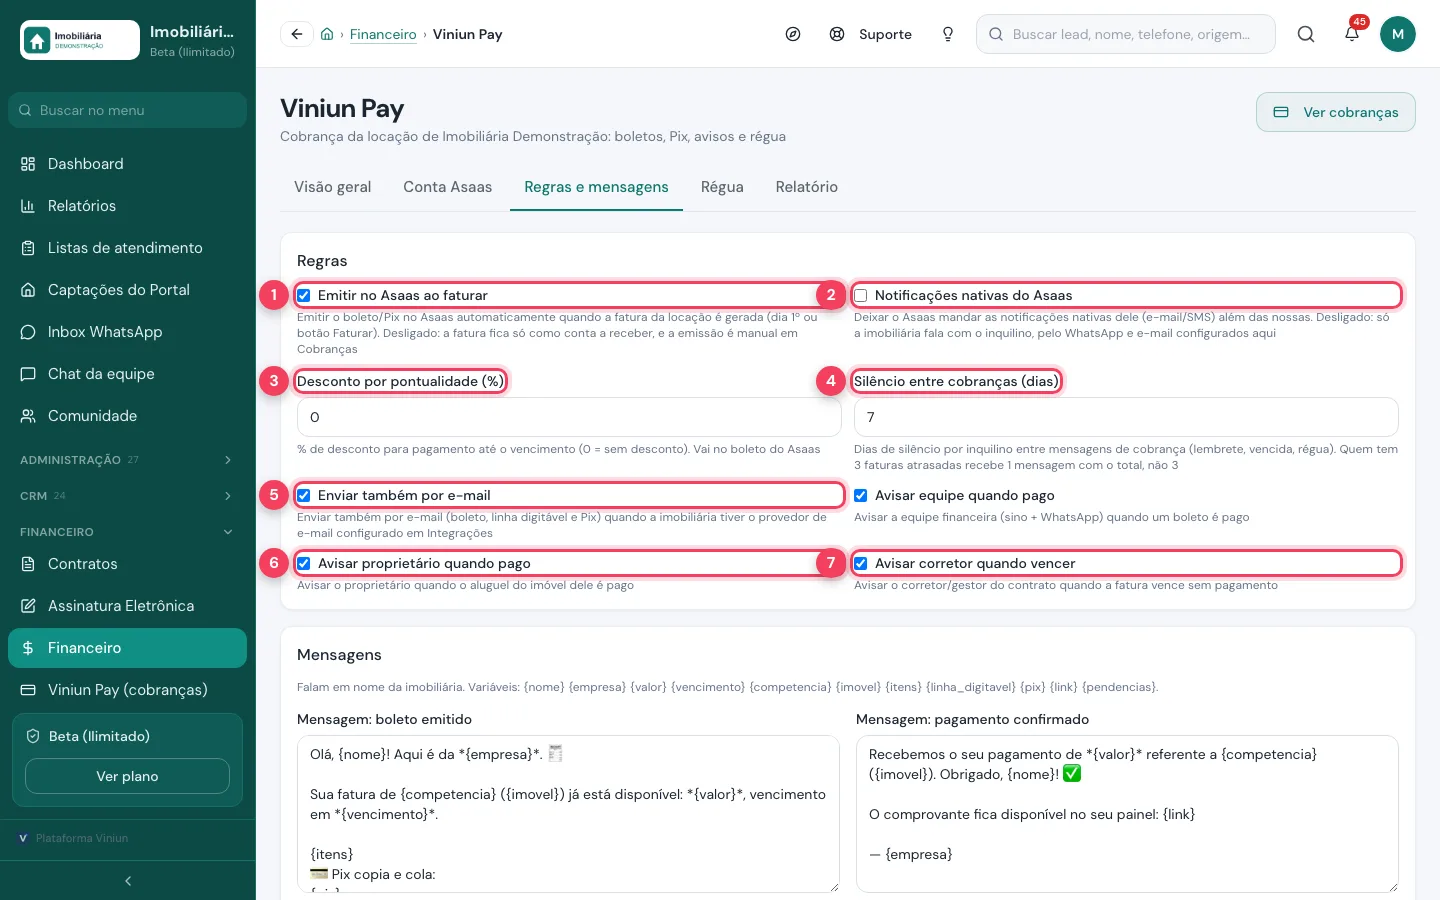Switch to the Visão geral tab
This screenshot has height=900, width=1440.
pos(333,187)
